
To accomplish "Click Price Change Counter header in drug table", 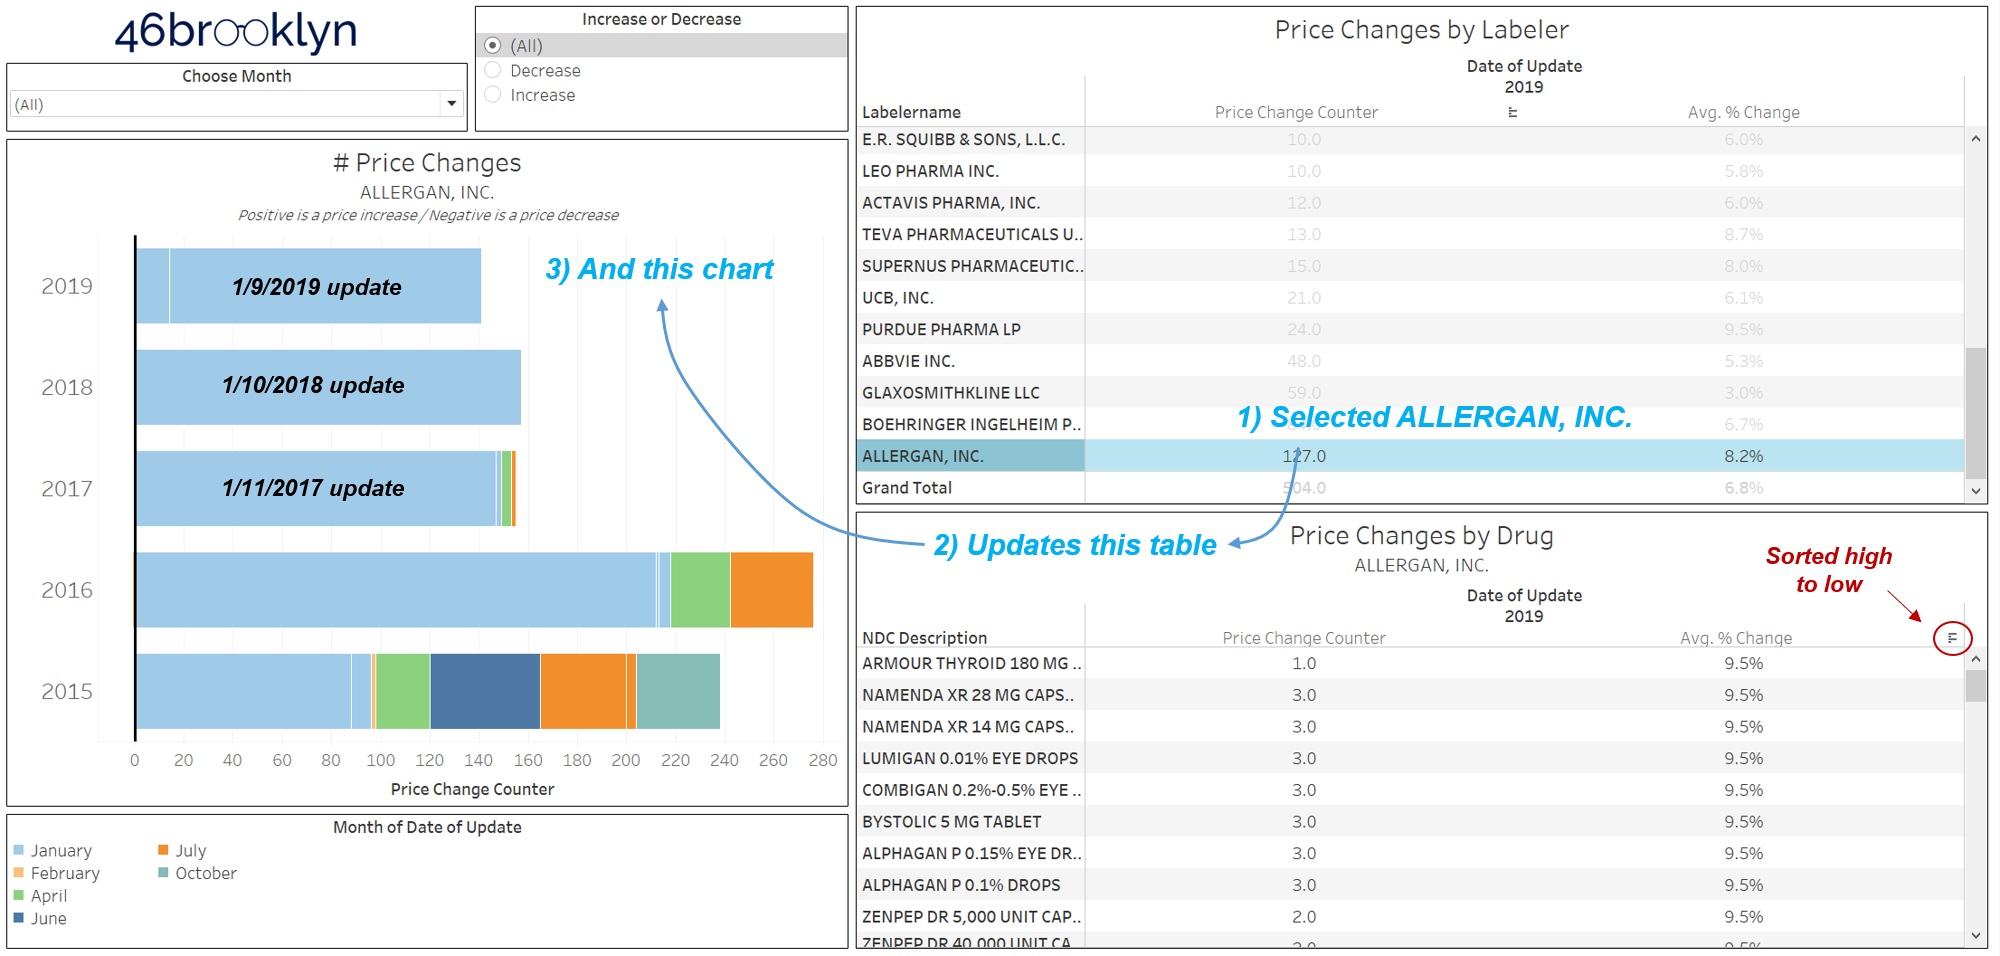I will pyautogui.click(x=1304, y=638).
